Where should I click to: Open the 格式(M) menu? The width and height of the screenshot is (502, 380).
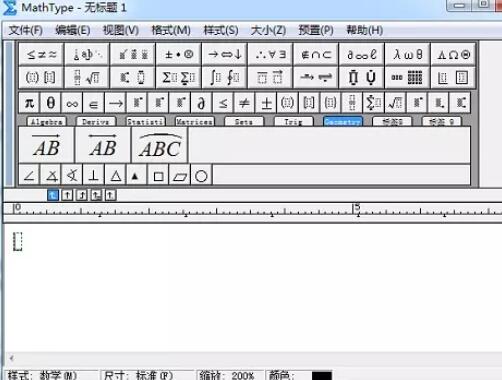(171, 30)
